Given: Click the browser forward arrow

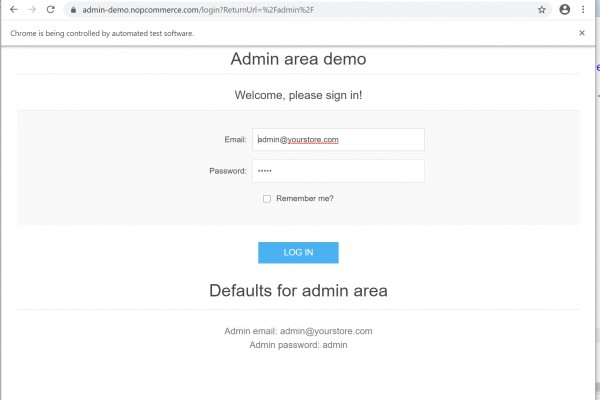Looking at the screenshot, I should [x=32, y=10].
